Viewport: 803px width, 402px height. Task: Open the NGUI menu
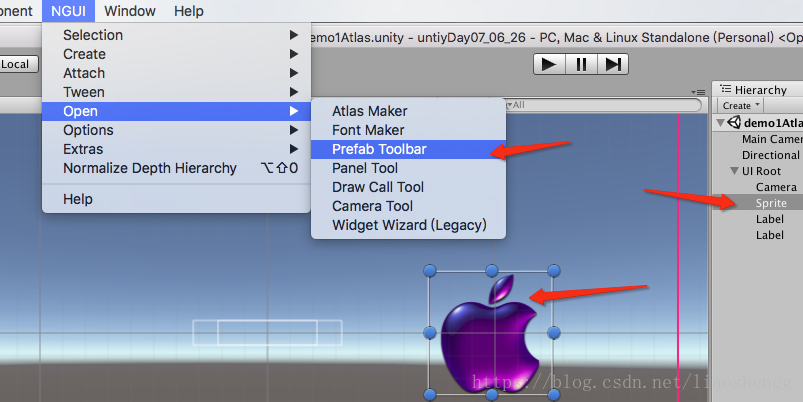pos(68,11)
